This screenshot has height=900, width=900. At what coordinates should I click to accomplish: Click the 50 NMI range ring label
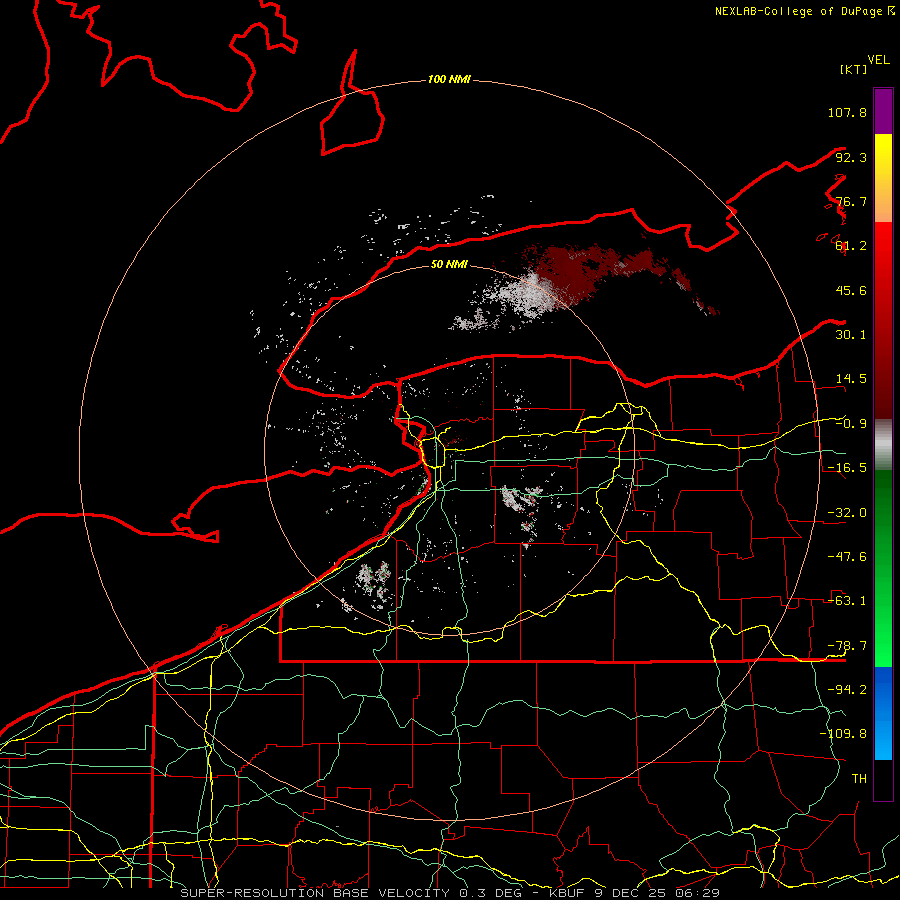click(x=449, y=264)
